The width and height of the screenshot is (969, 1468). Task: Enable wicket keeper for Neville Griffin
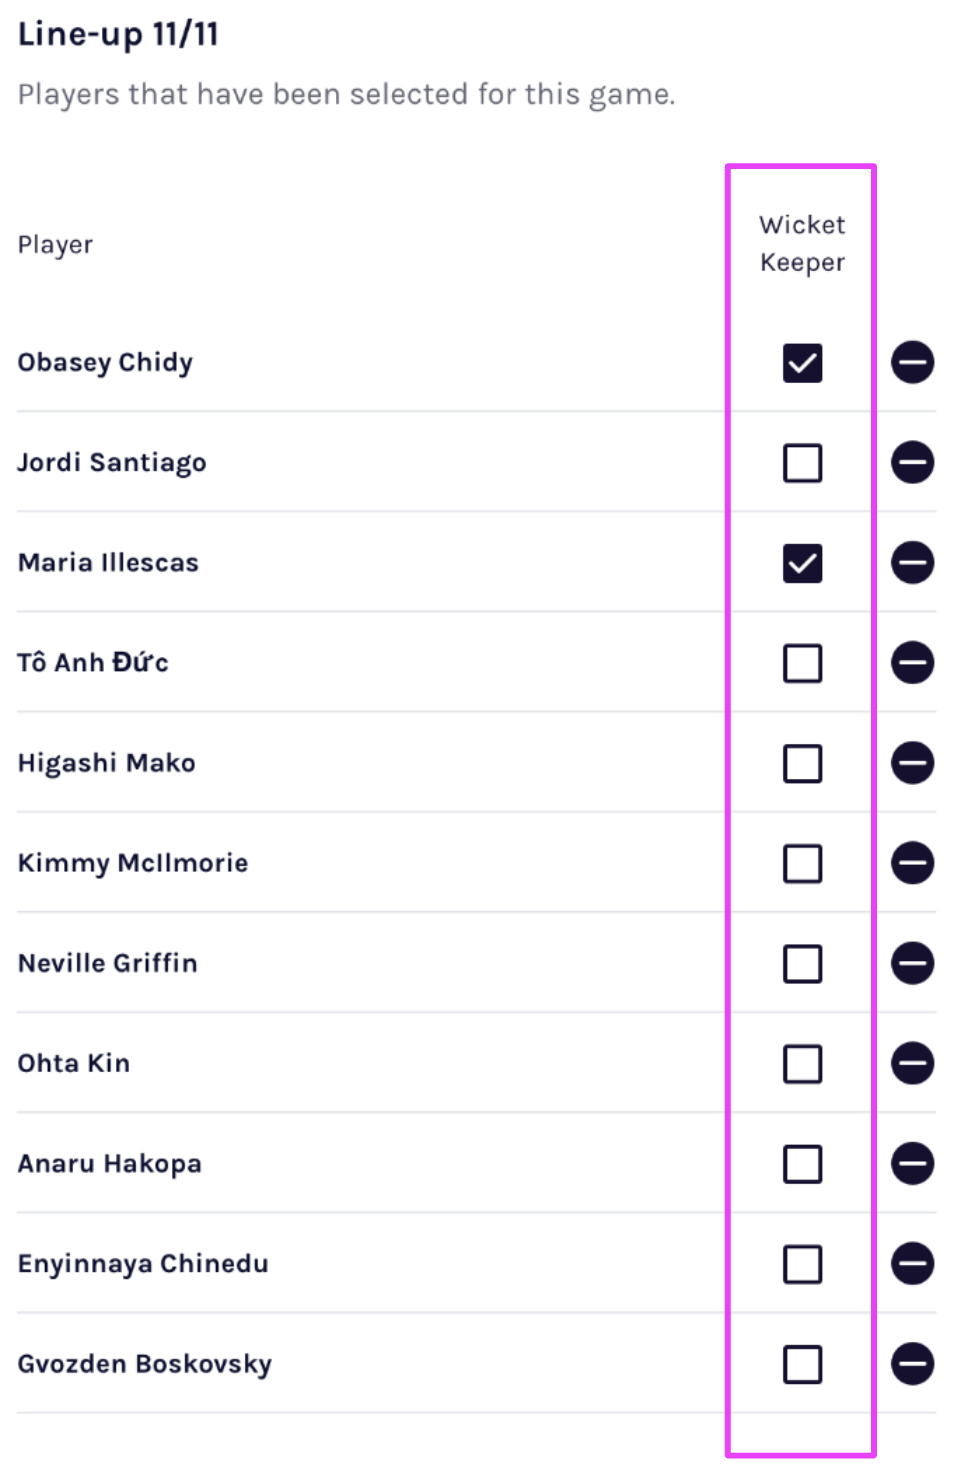click(802, 964)
